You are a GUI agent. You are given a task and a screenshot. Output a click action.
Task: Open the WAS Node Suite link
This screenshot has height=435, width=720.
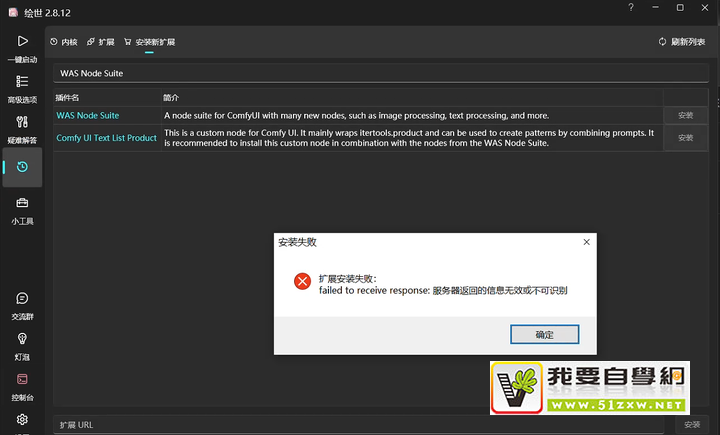tap(88, 116)
